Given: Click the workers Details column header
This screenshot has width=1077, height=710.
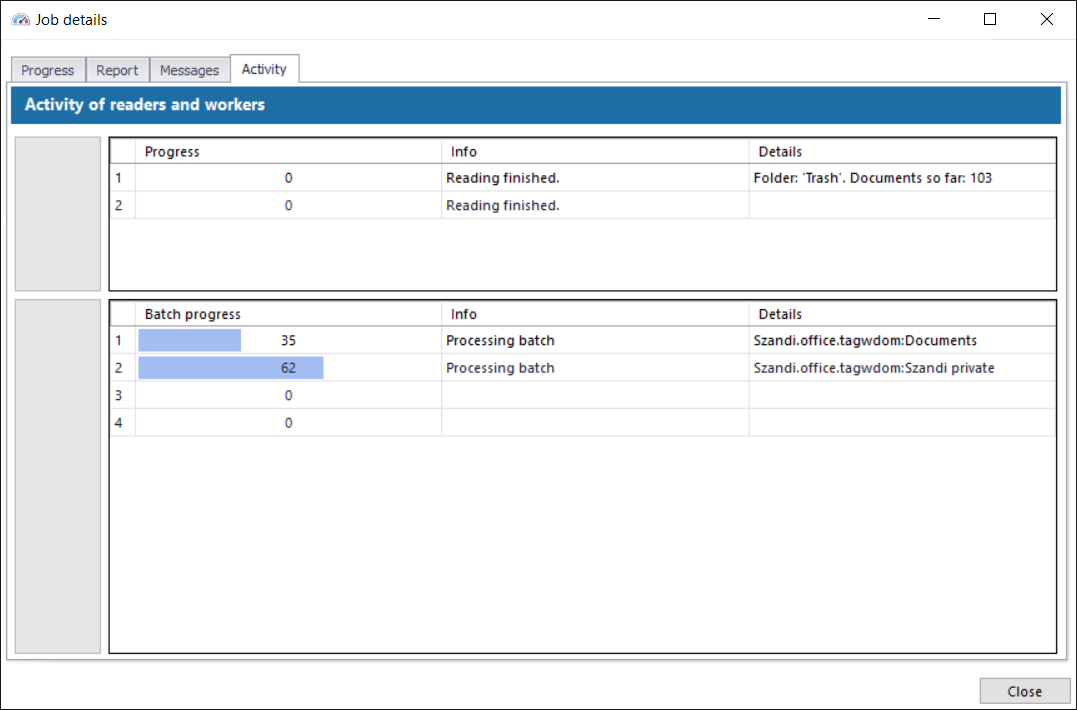Looking at the screenshot, I should [x=901, y=314].
